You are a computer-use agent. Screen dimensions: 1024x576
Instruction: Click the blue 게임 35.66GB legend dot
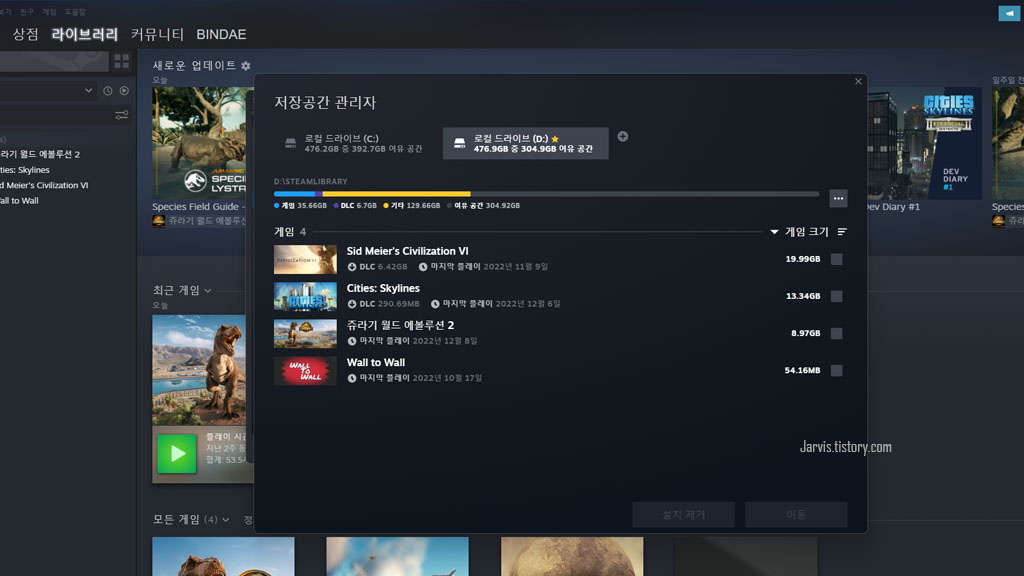[276, 205]
